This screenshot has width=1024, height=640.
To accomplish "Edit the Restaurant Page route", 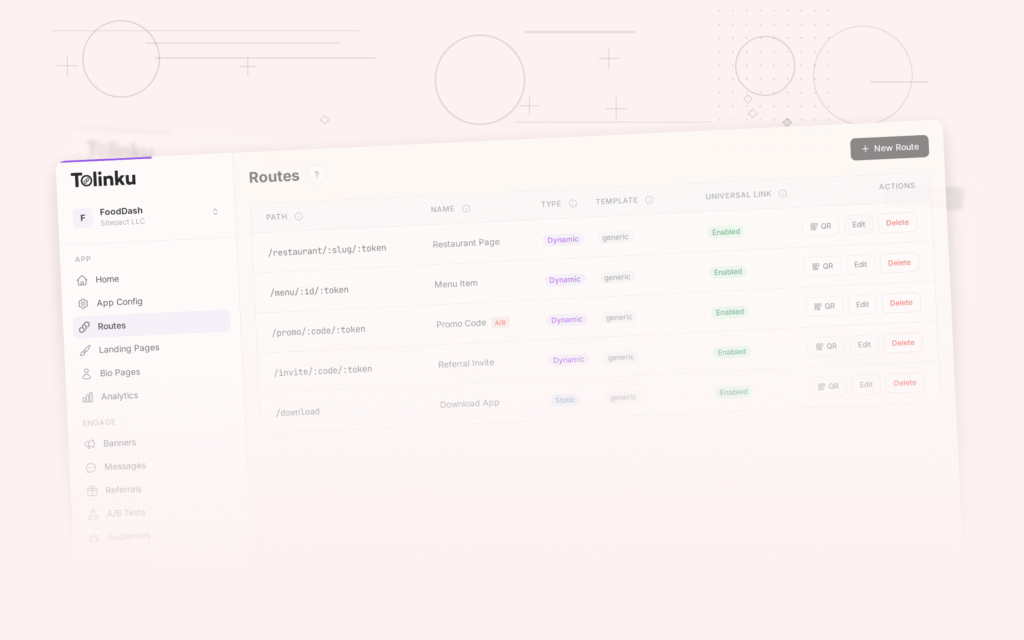I will tap(858, 224).
